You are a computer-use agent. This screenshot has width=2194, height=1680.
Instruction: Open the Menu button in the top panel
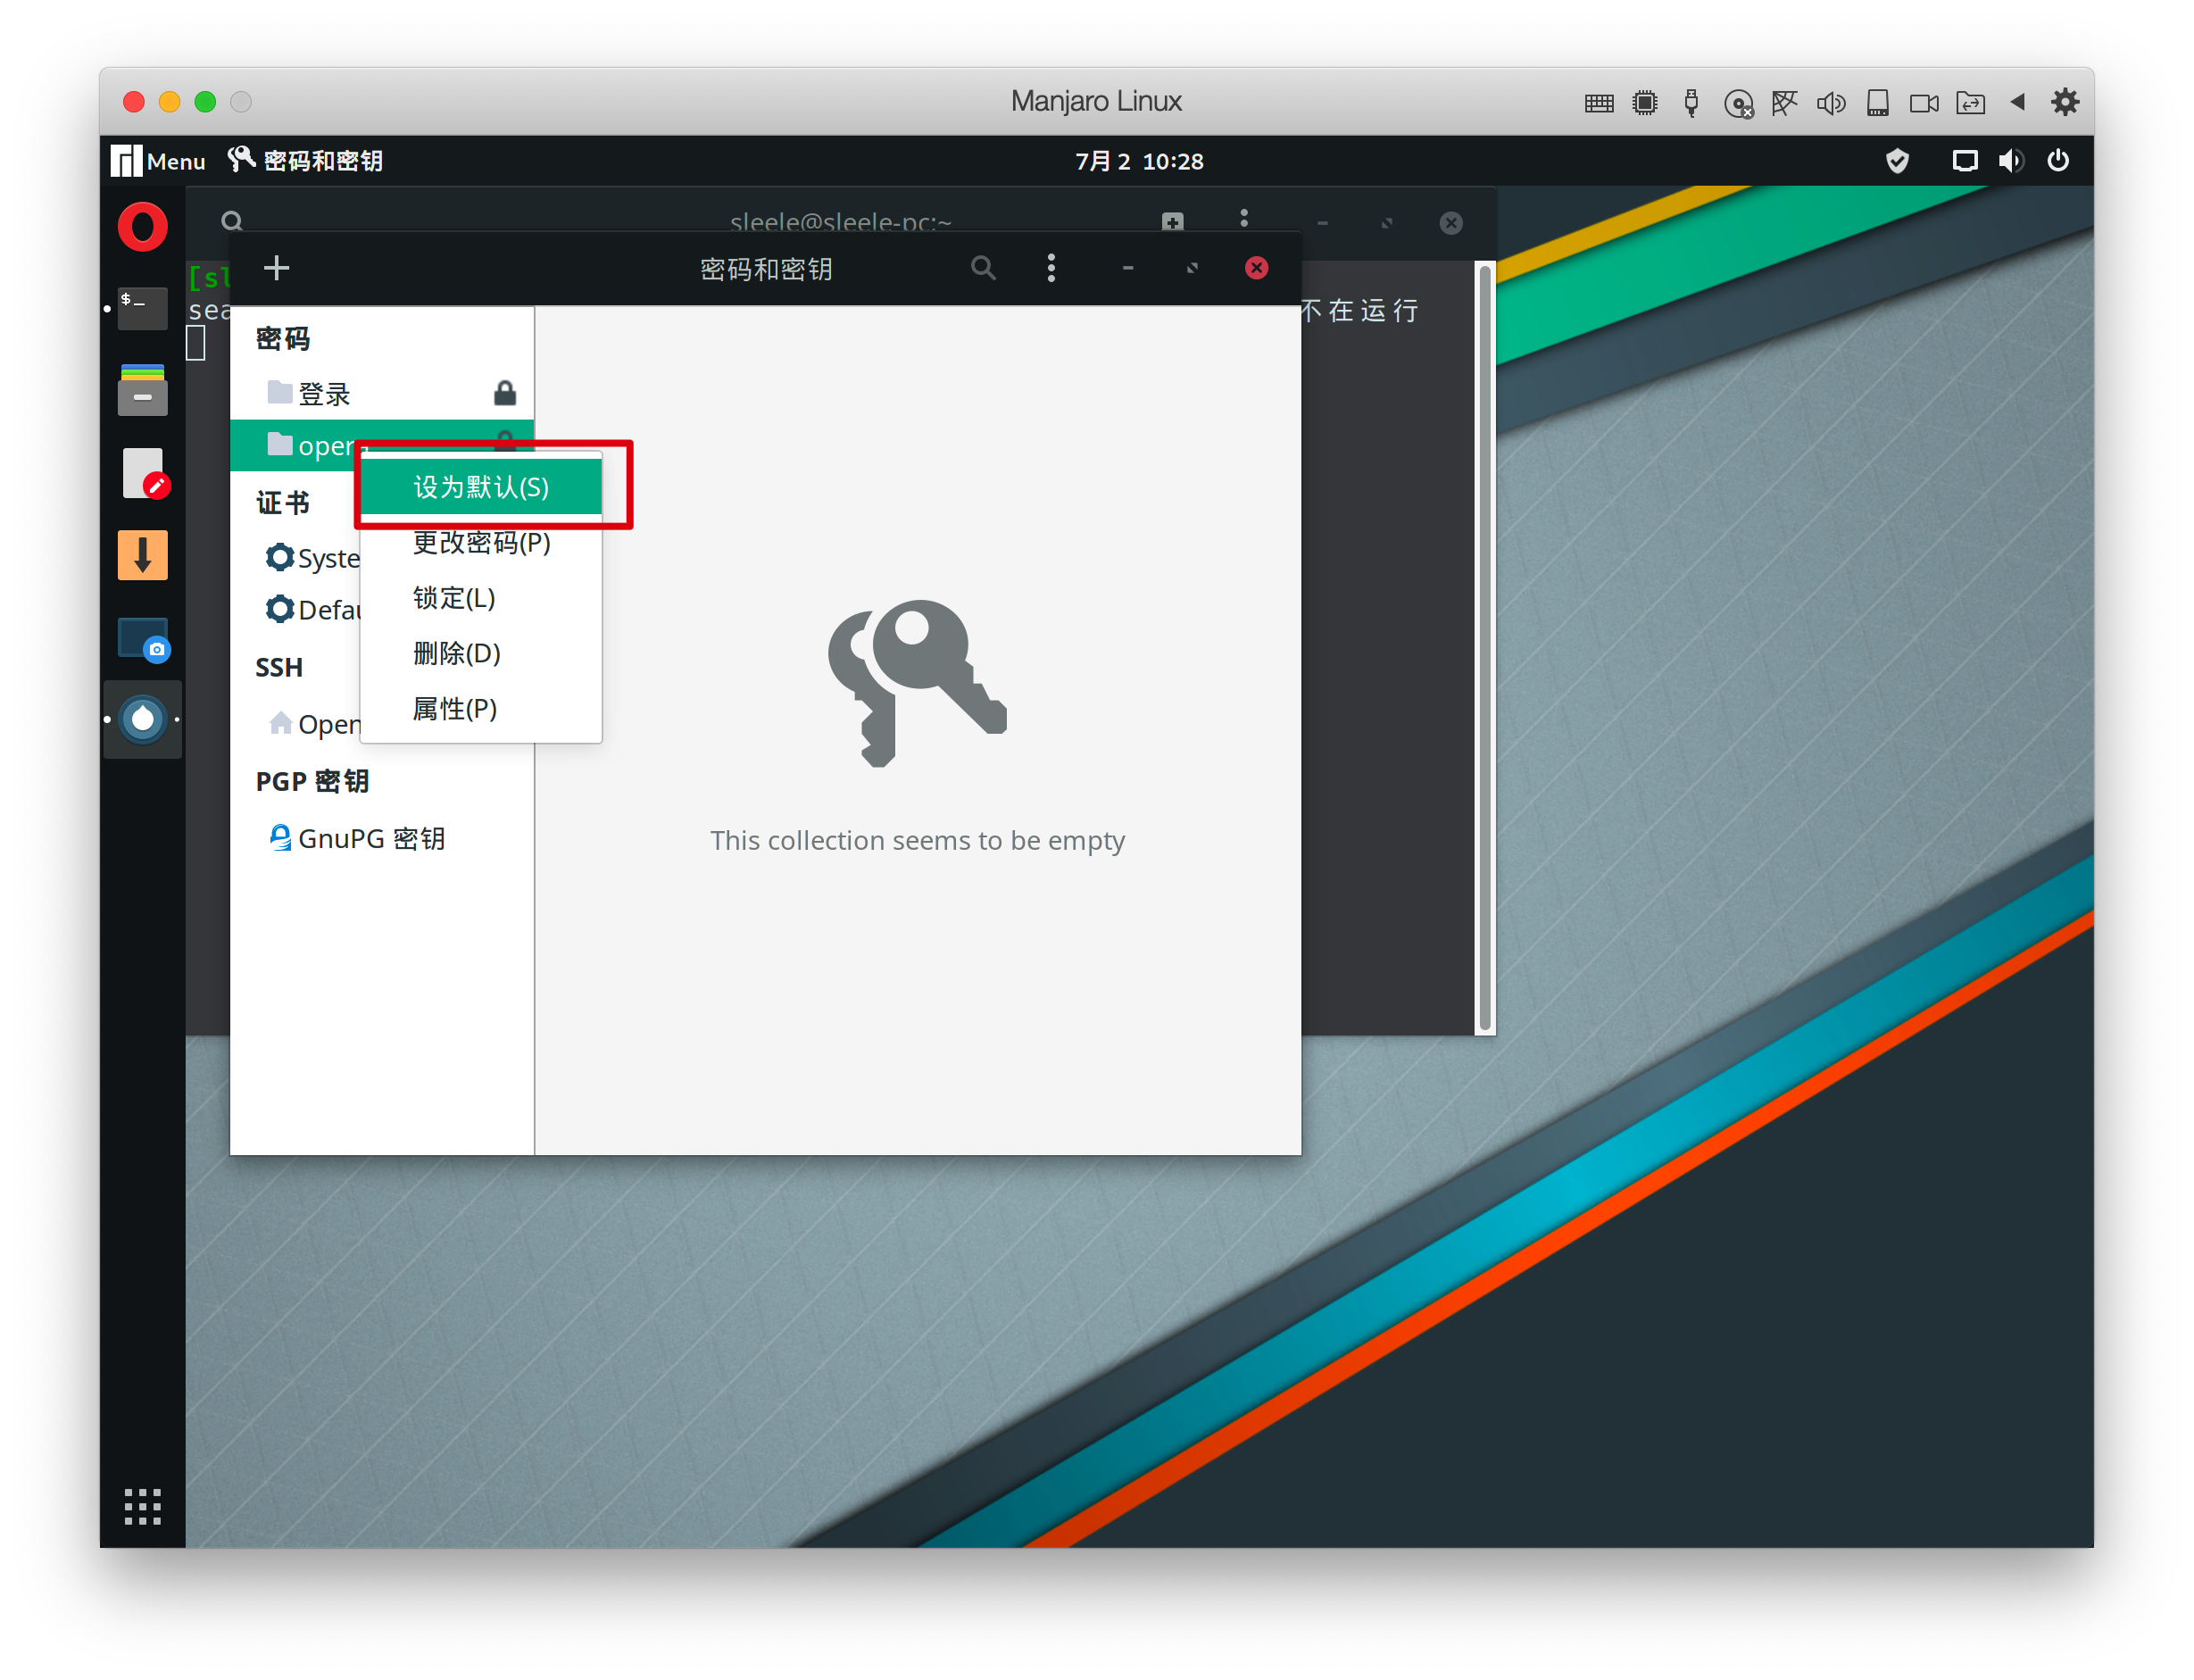(x=158, y=161)
